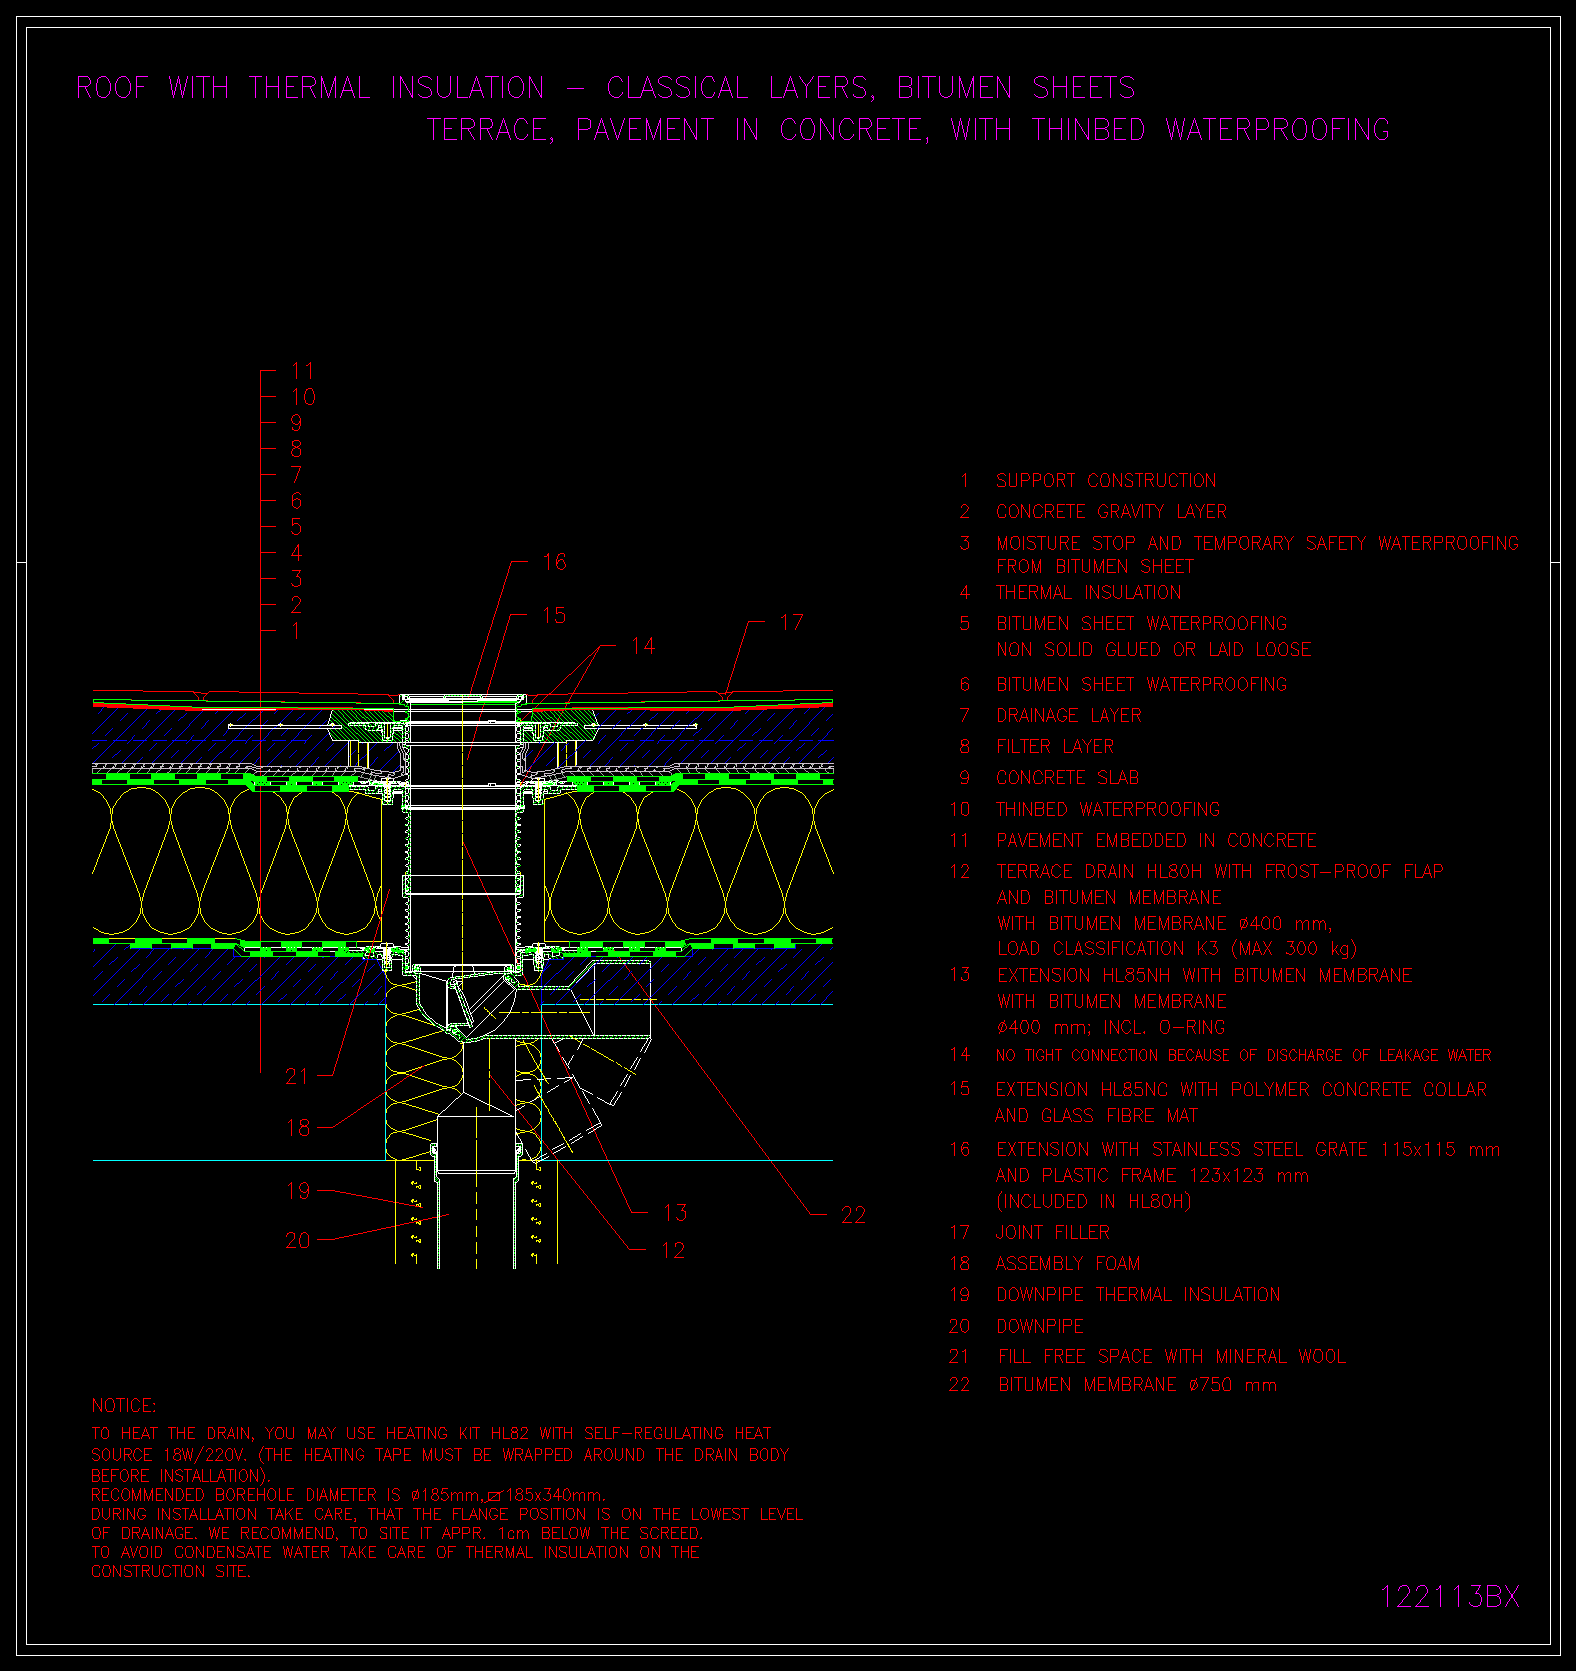Screen dimensions: 1576x1671
Task: Click legend text 'FILTER LAYER'
Action: [x=1054, y=747]
